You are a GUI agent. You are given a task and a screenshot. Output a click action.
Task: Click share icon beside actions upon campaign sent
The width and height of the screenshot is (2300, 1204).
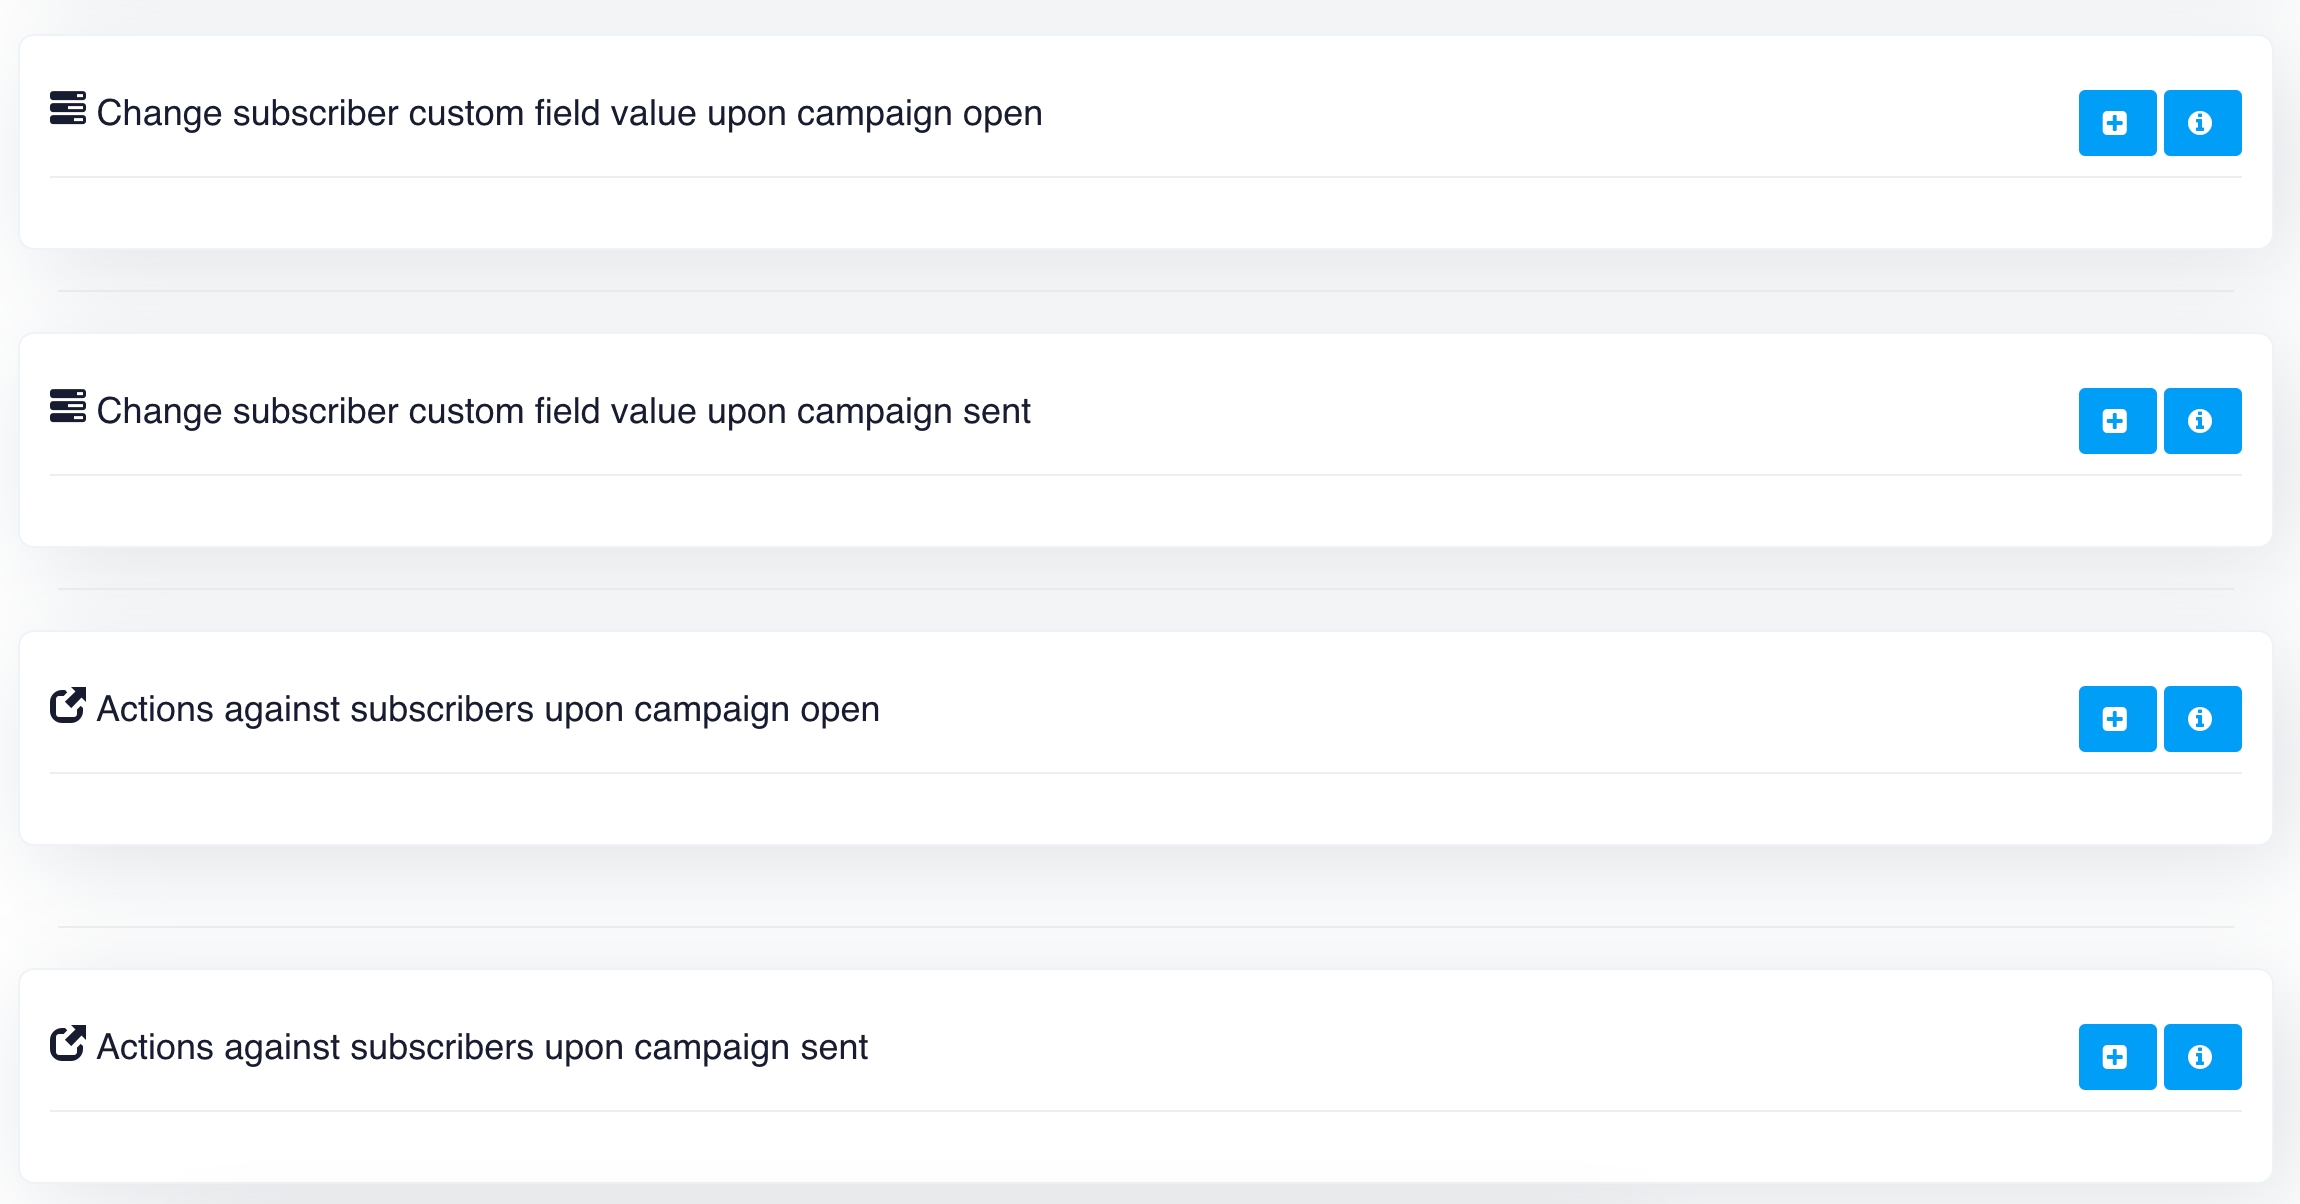(x=68, y=1043)
